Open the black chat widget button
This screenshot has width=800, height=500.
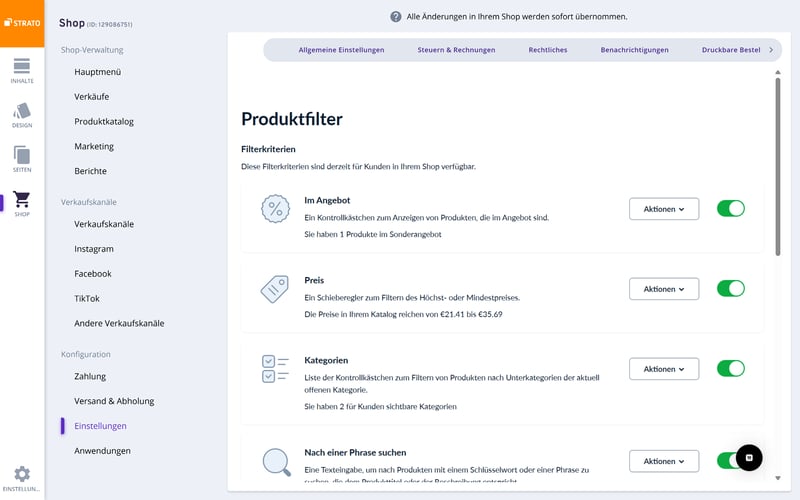tap(749, 457)
